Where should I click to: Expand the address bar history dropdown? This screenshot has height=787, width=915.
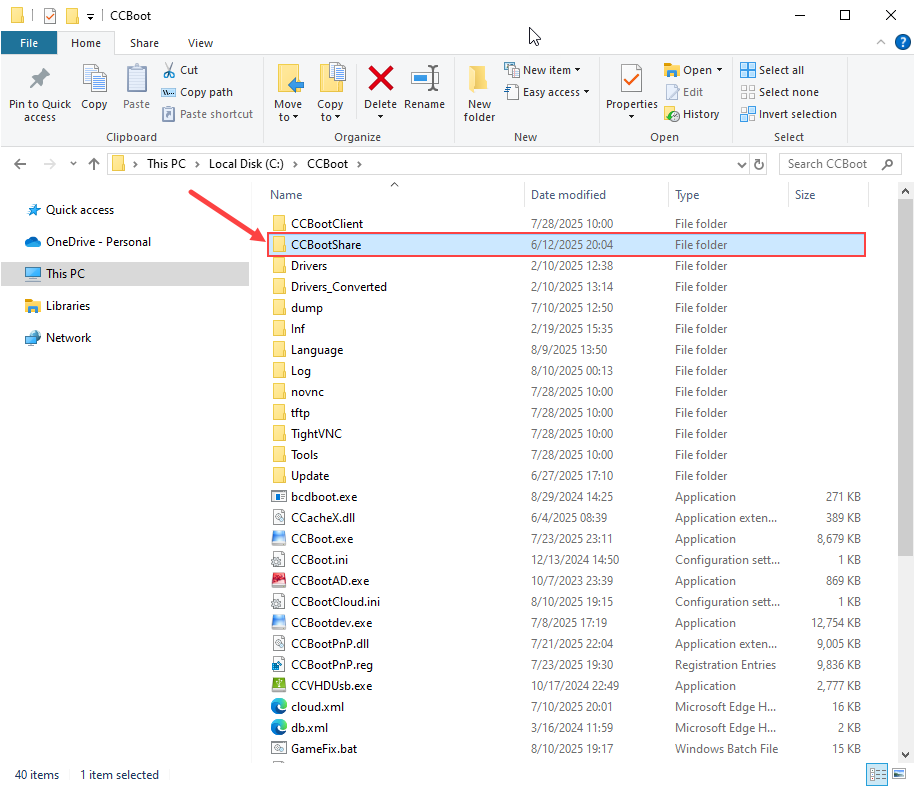pyautogui.click(x=739, y=164)
